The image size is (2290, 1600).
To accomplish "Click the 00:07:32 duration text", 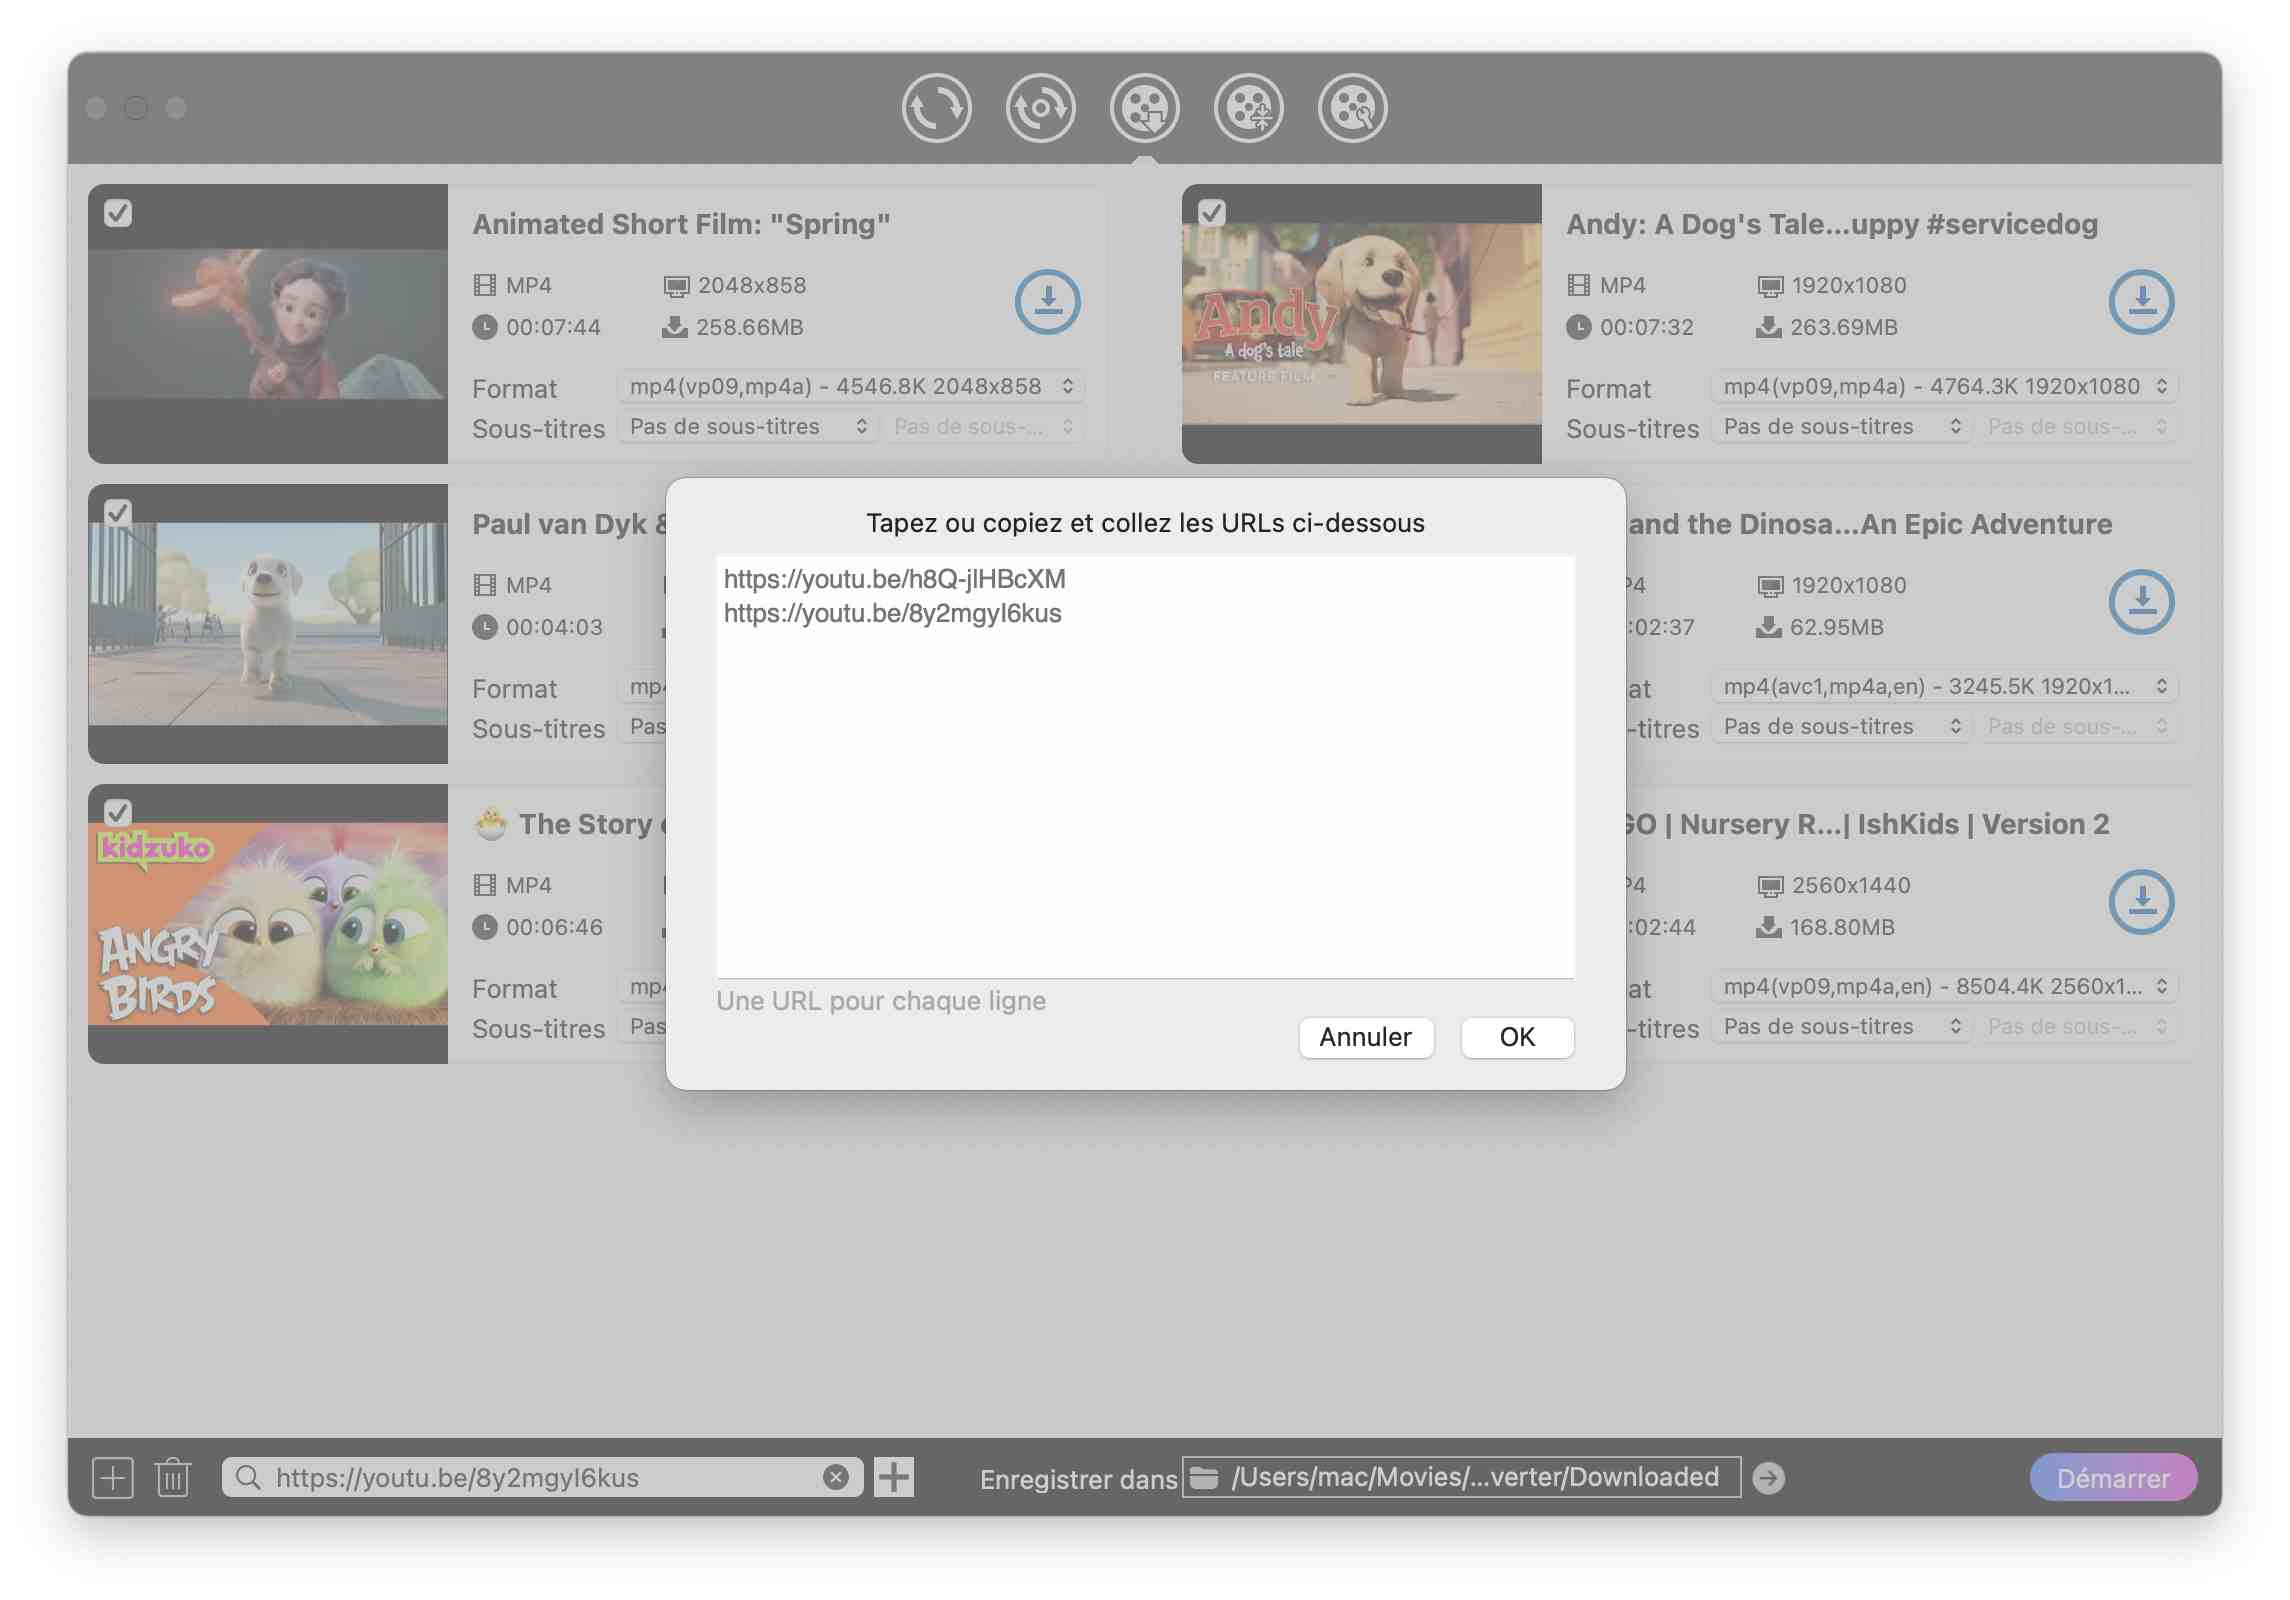I will click(x=1646, y=327).
